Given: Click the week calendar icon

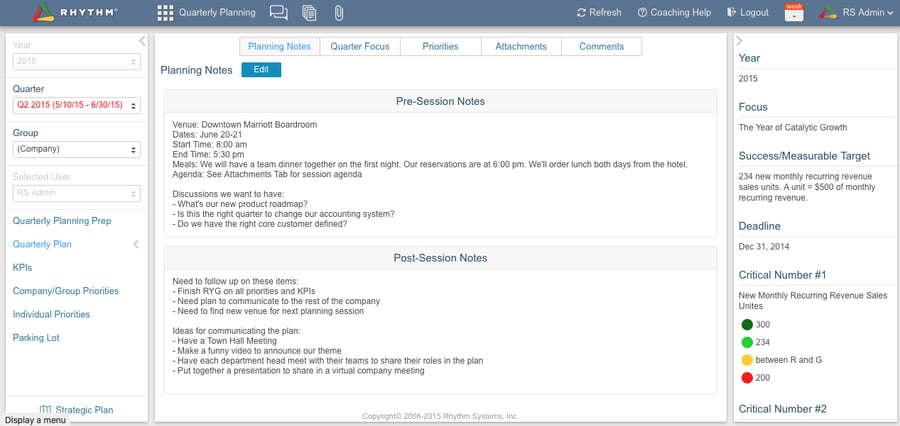Looking at the screenshot, I should point(793,12).
